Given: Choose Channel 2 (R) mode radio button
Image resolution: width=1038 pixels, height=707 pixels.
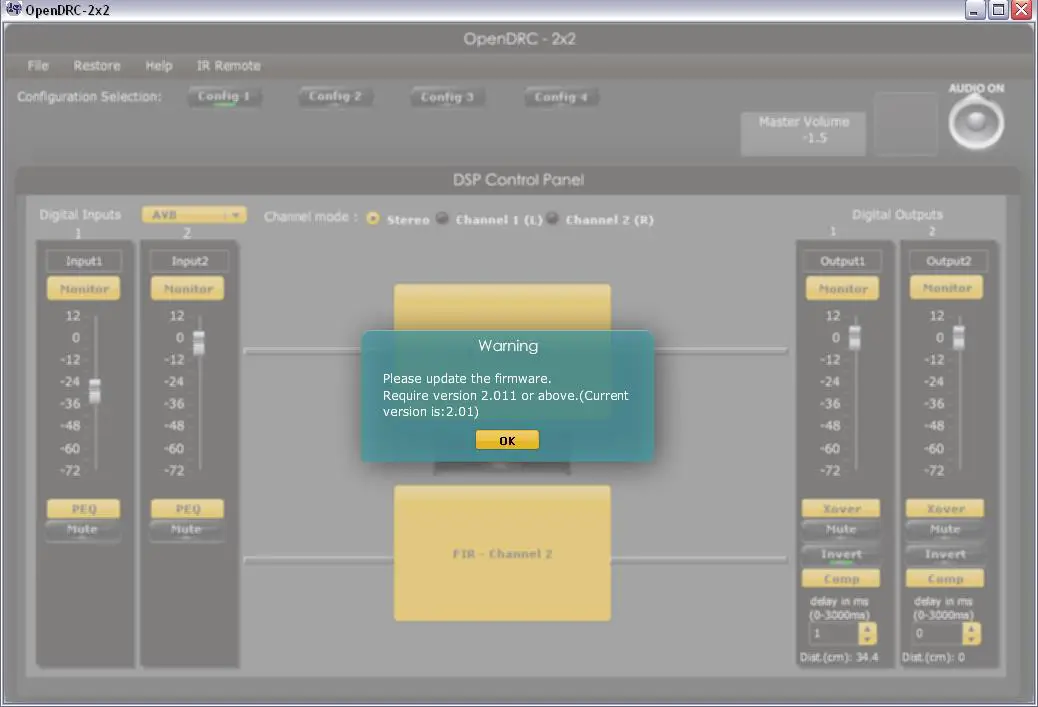Looking at the screenshot, I should [552, 219].
